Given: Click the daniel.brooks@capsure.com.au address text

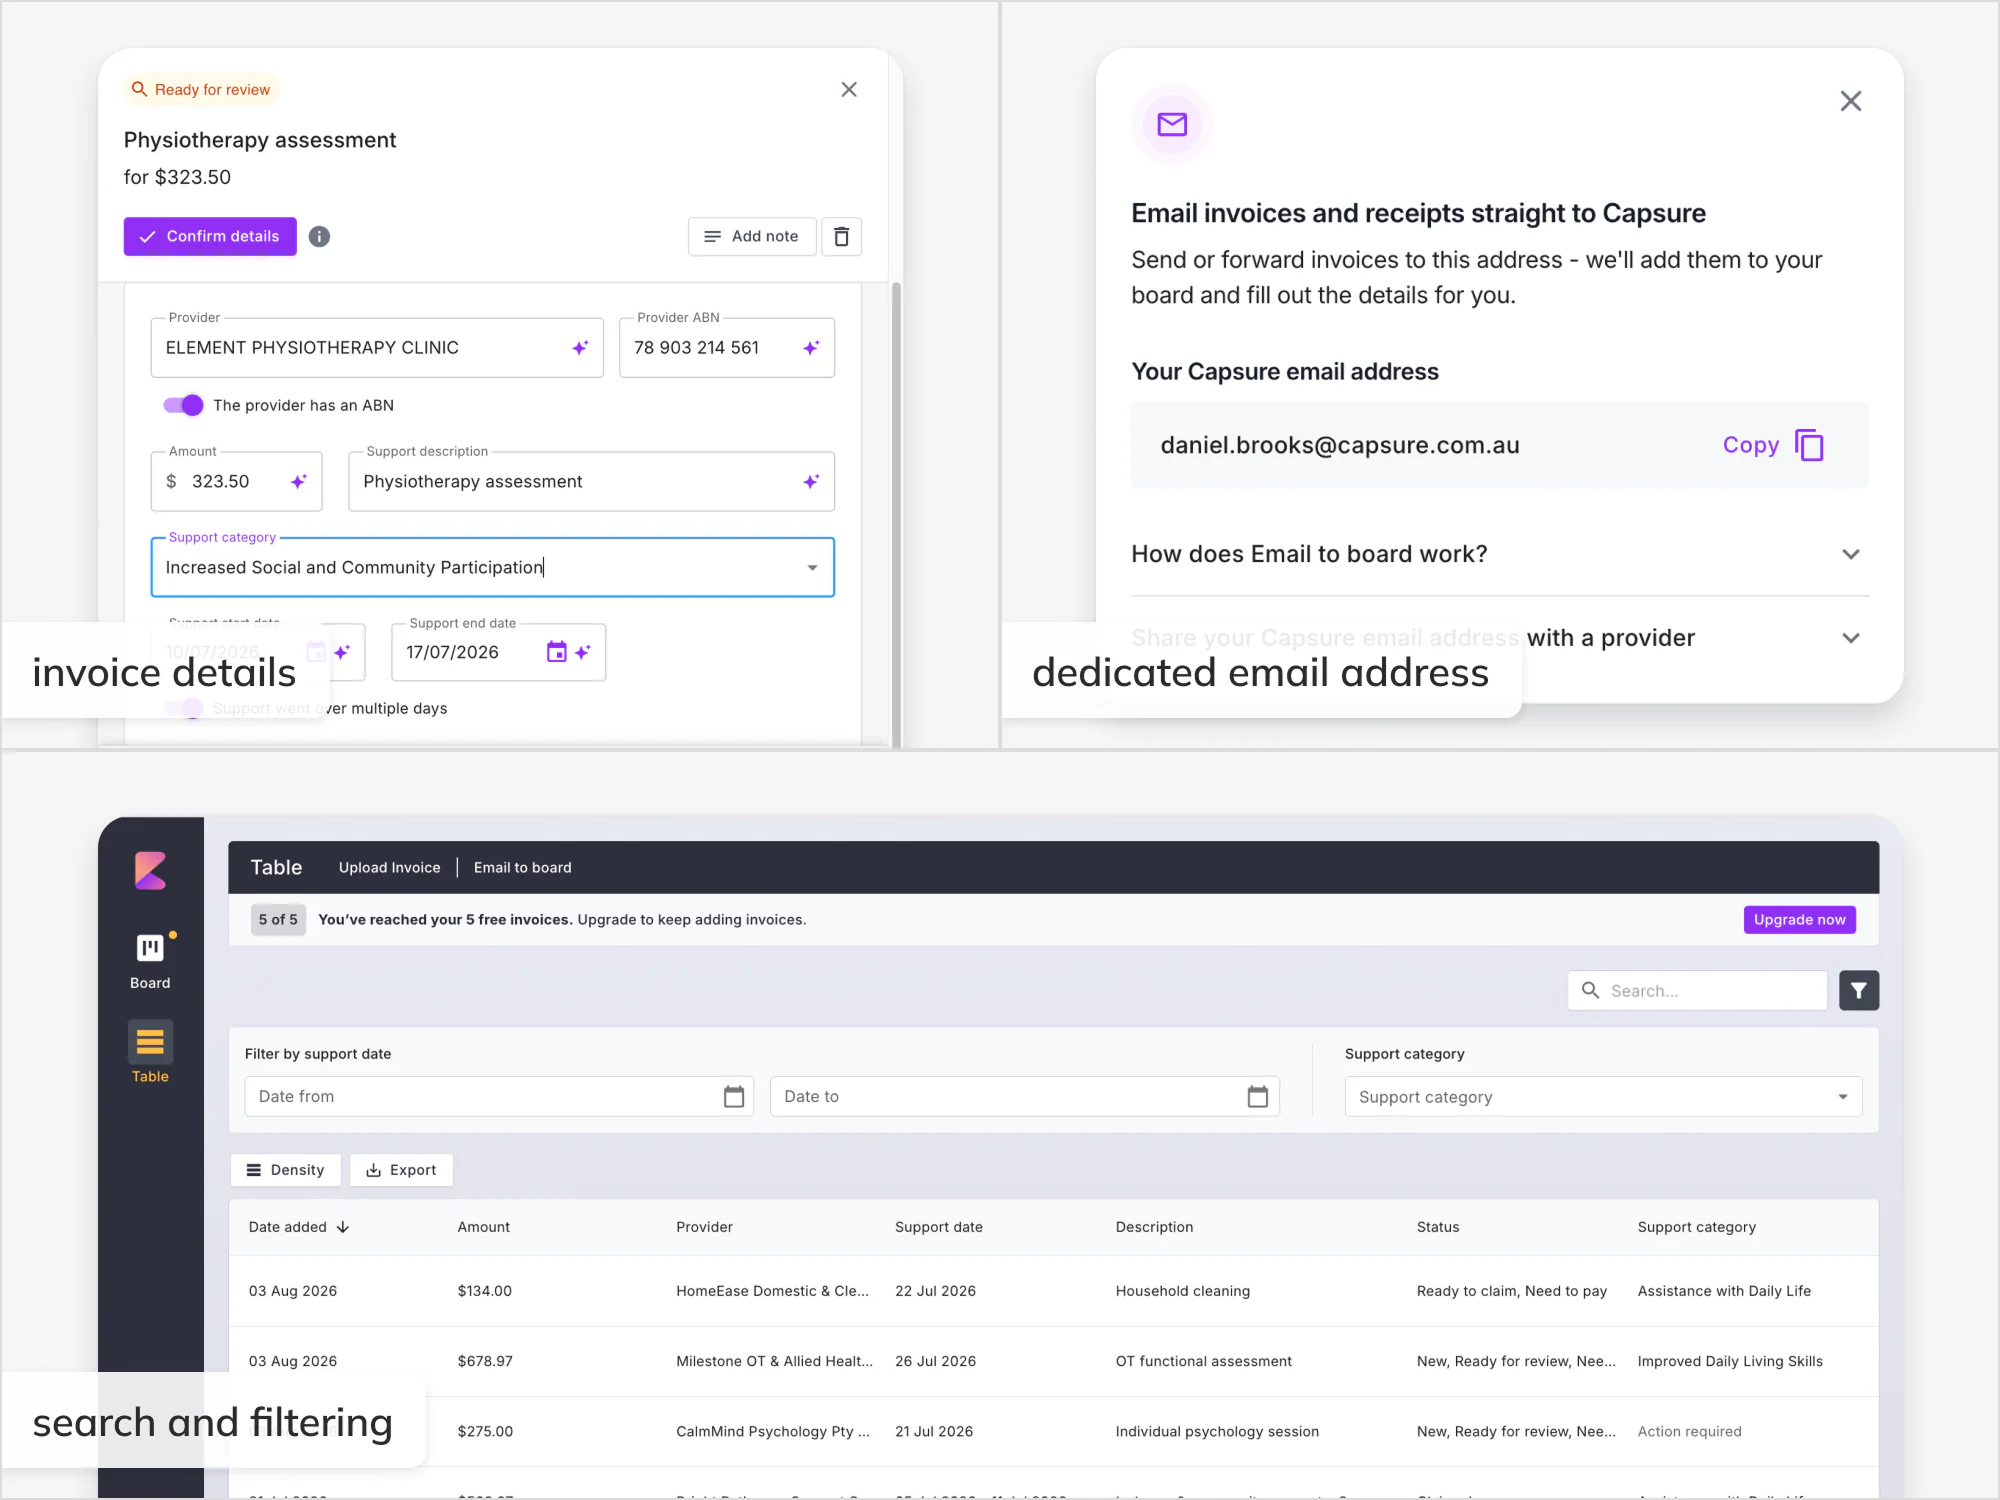Looking at the screenshot, I should (x=1340, y=446).
